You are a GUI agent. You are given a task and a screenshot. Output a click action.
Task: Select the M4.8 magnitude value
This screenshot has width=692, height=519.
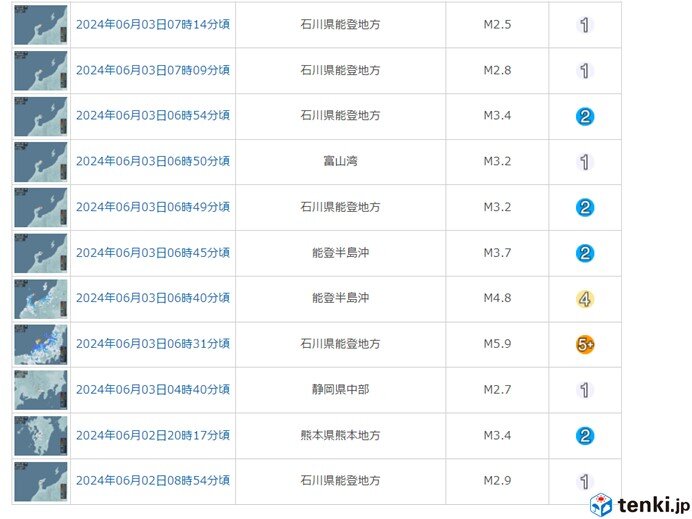click(497, 298)
